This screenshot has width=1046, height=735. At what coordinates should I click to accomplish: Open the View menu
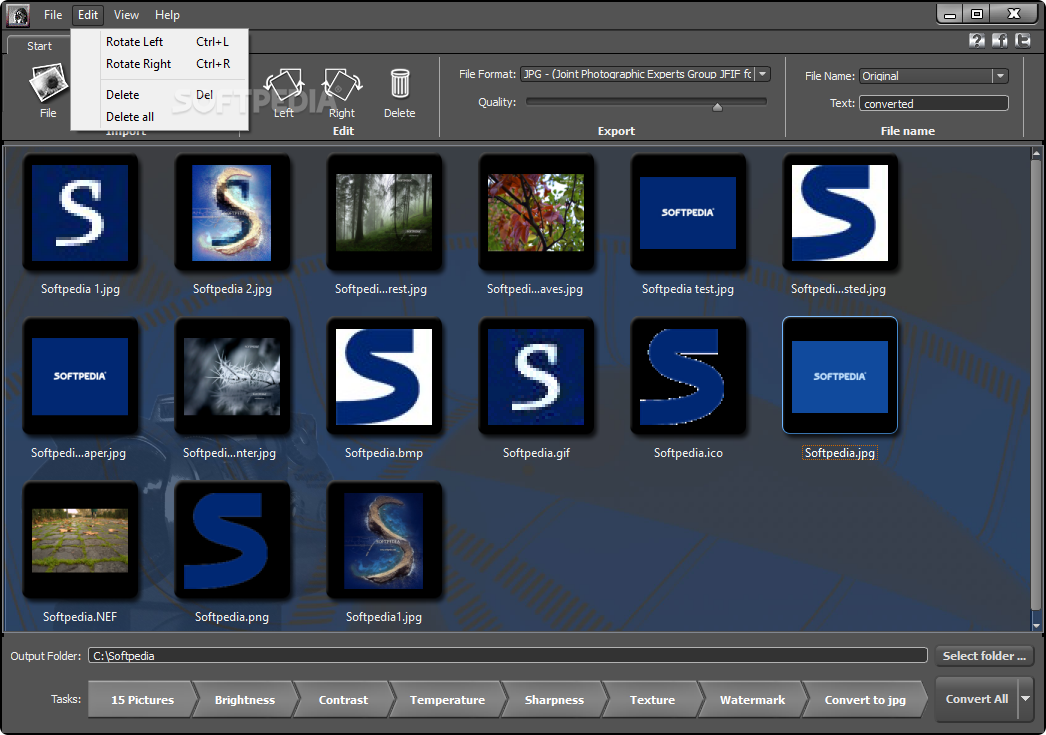tap(126, 15)
